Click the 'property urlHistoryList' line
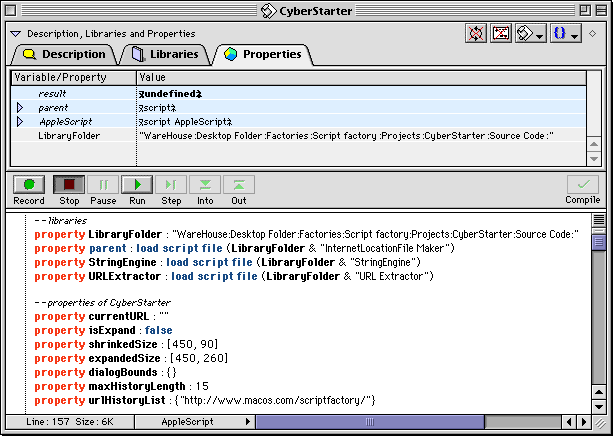This screenshot has width=613, height=436. coord(205,400)
